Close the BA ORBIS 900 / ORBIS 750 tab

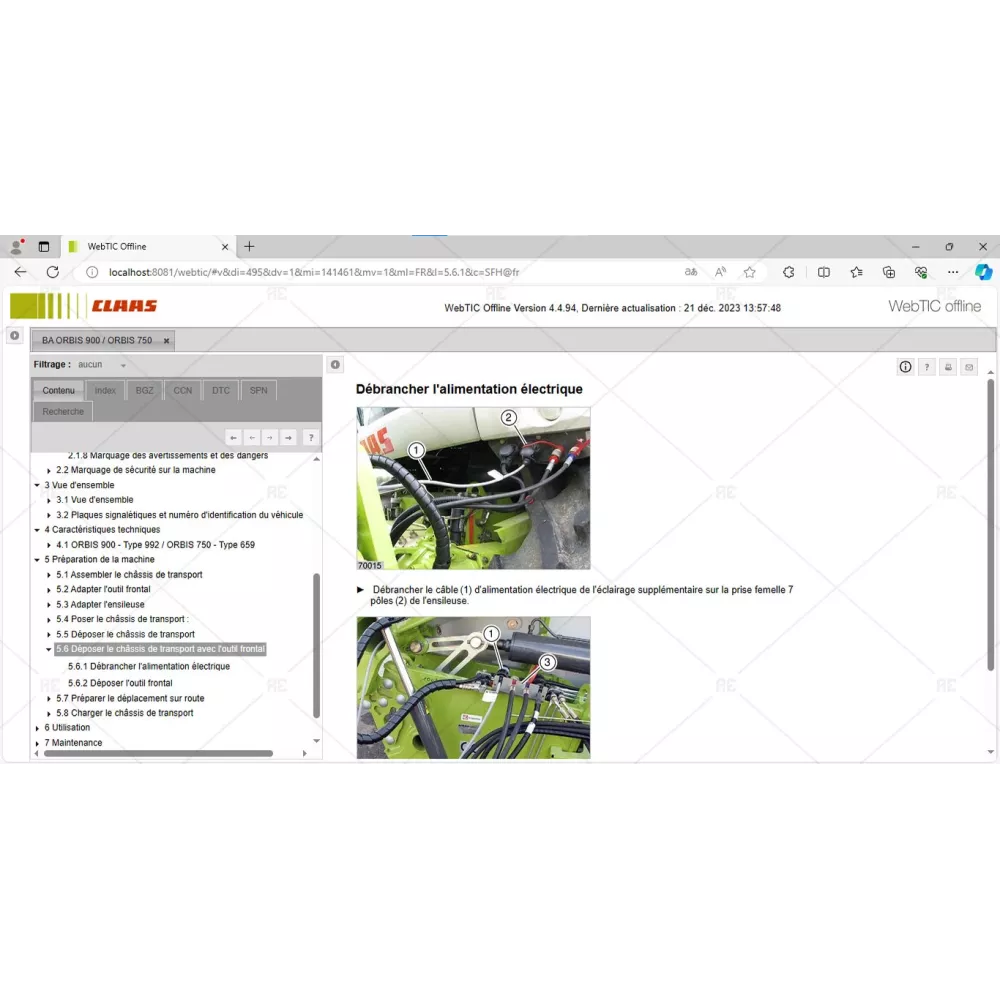tap(167, 341)
